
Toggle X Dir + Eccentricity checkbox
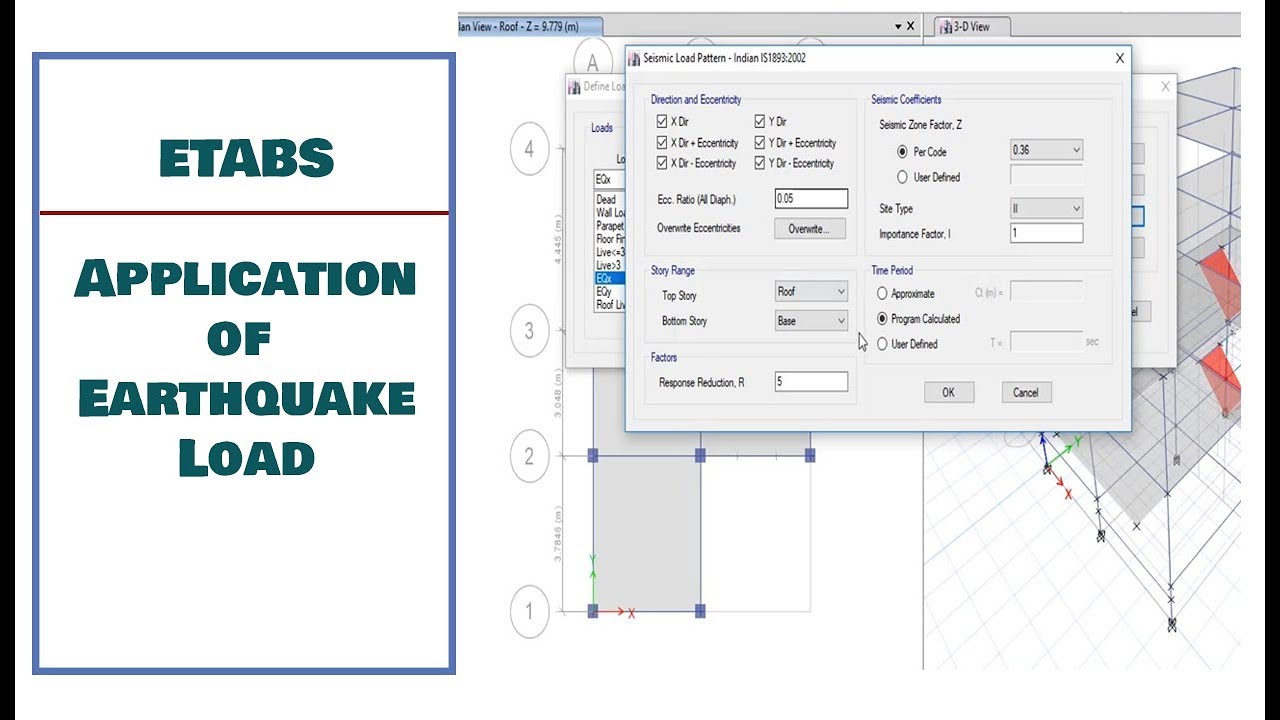click(x=662, y=143)
